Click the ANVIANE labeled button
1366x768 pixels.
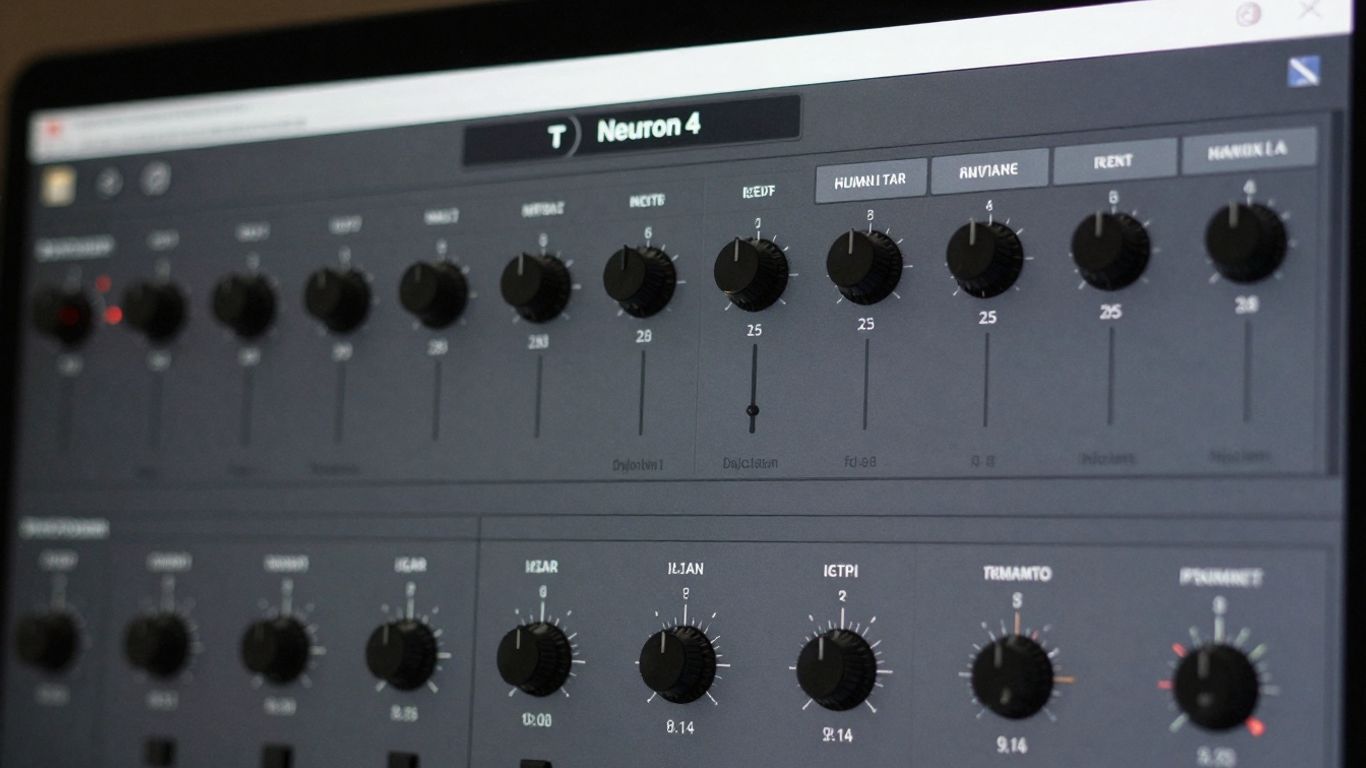(989, 170)
